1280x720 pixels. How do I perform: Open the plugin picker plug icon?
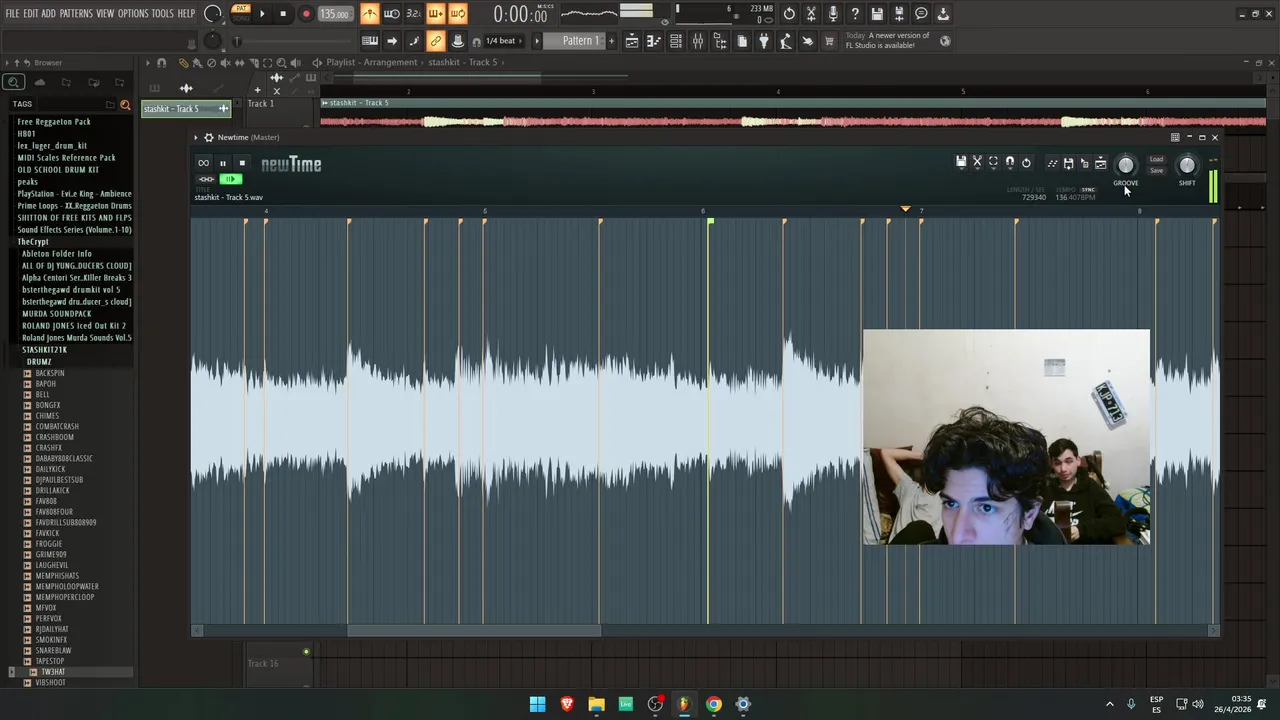(764, 41)
